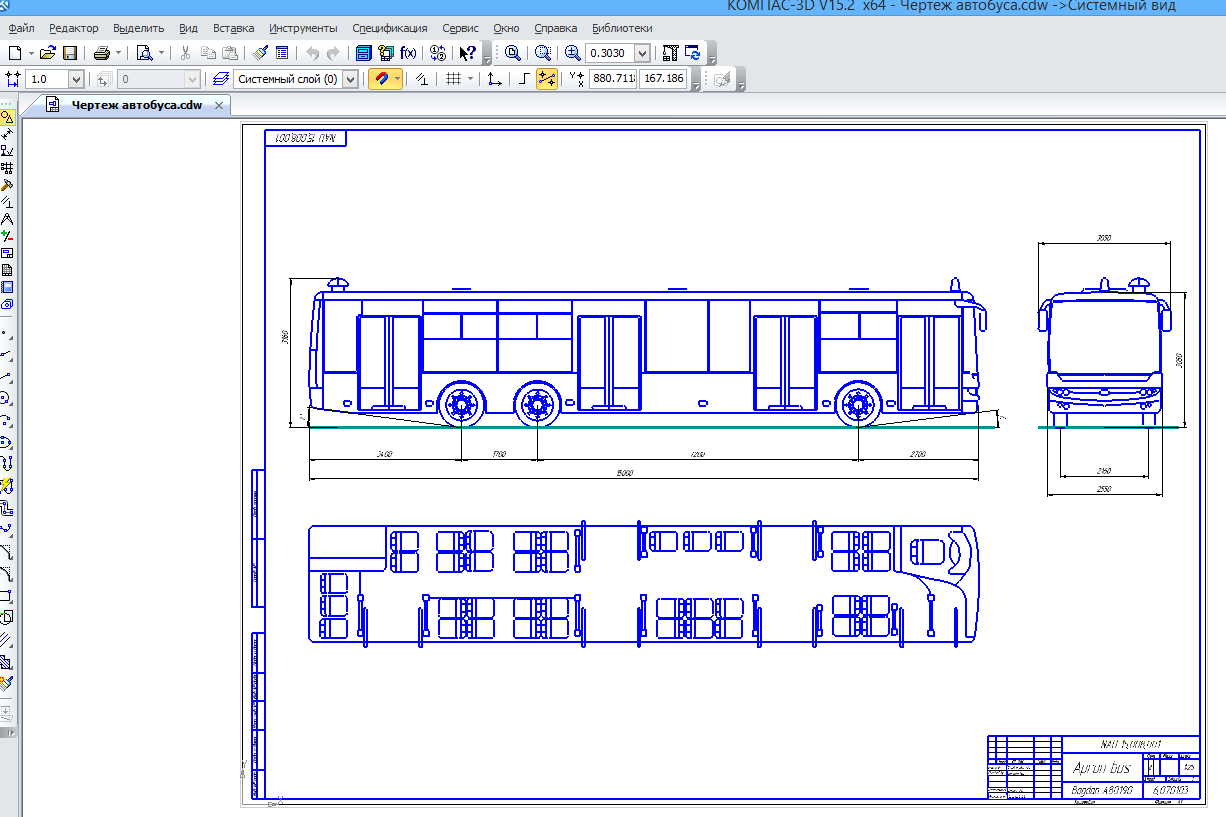Open the hammer editing tools panel

click(x=7, y=185)
